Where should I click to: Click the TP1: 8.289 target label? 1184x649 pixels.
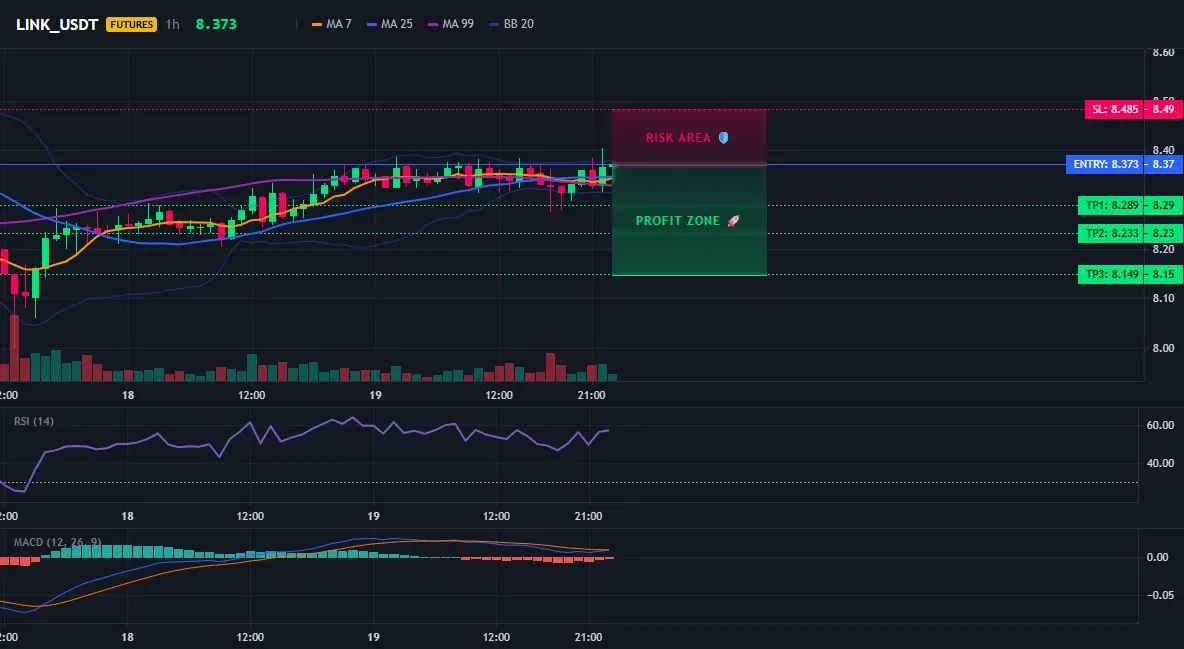(1111, 205)
